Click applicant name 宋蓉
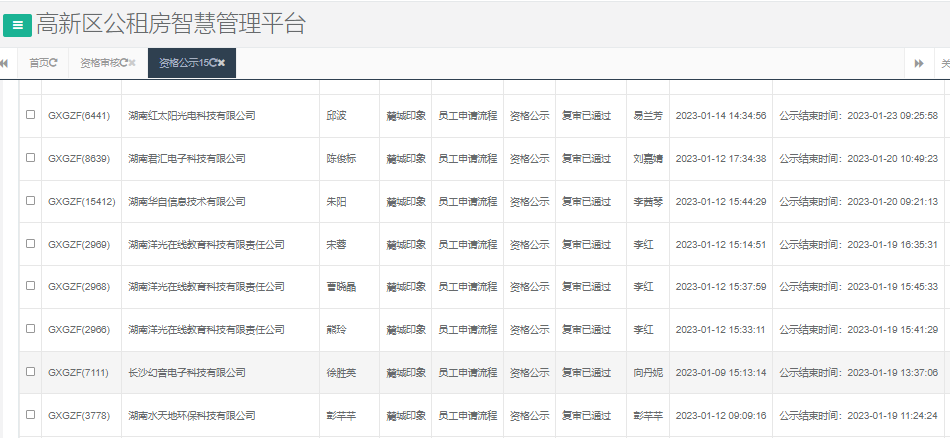 pyautogui.click(x=336, y=245)
